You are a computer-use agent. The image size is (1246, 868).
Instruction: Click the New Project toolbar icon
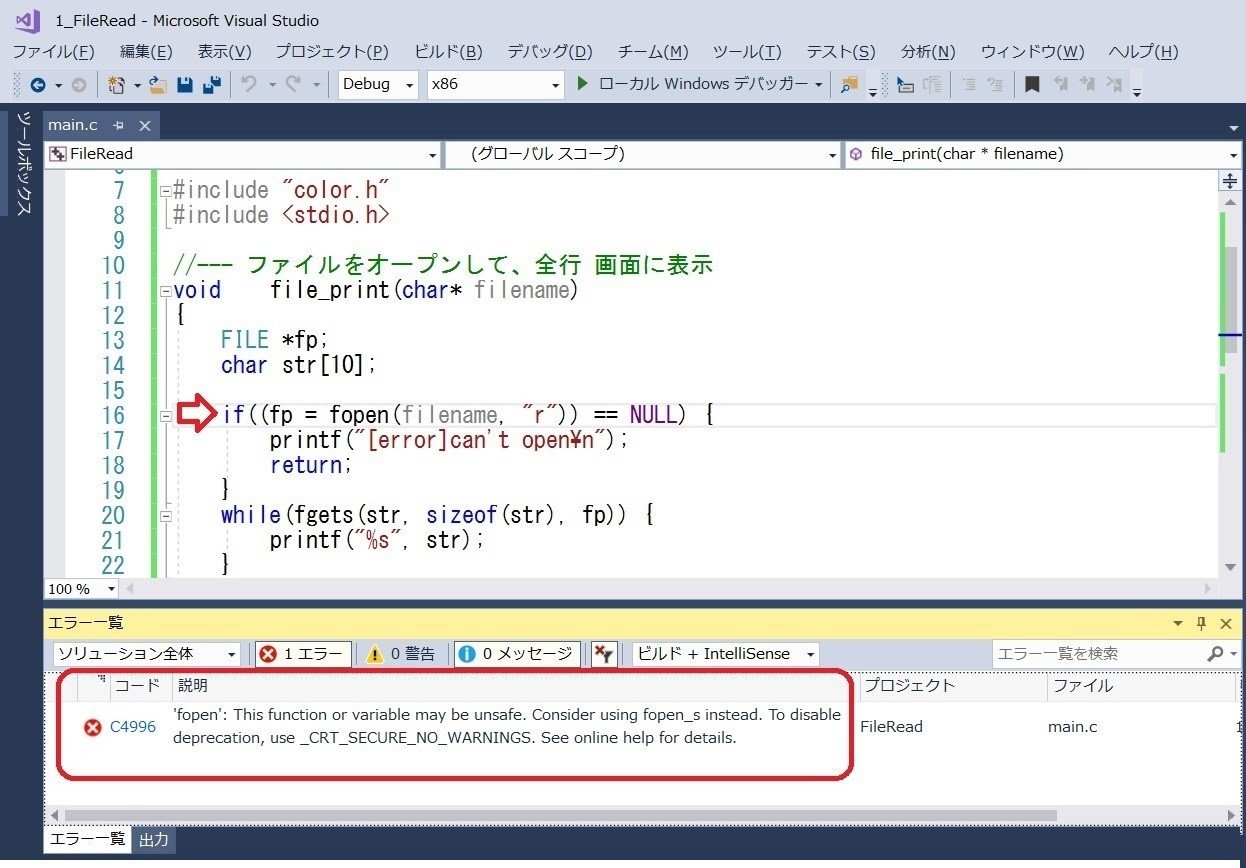pyautogui.click(x=116, y=85)
